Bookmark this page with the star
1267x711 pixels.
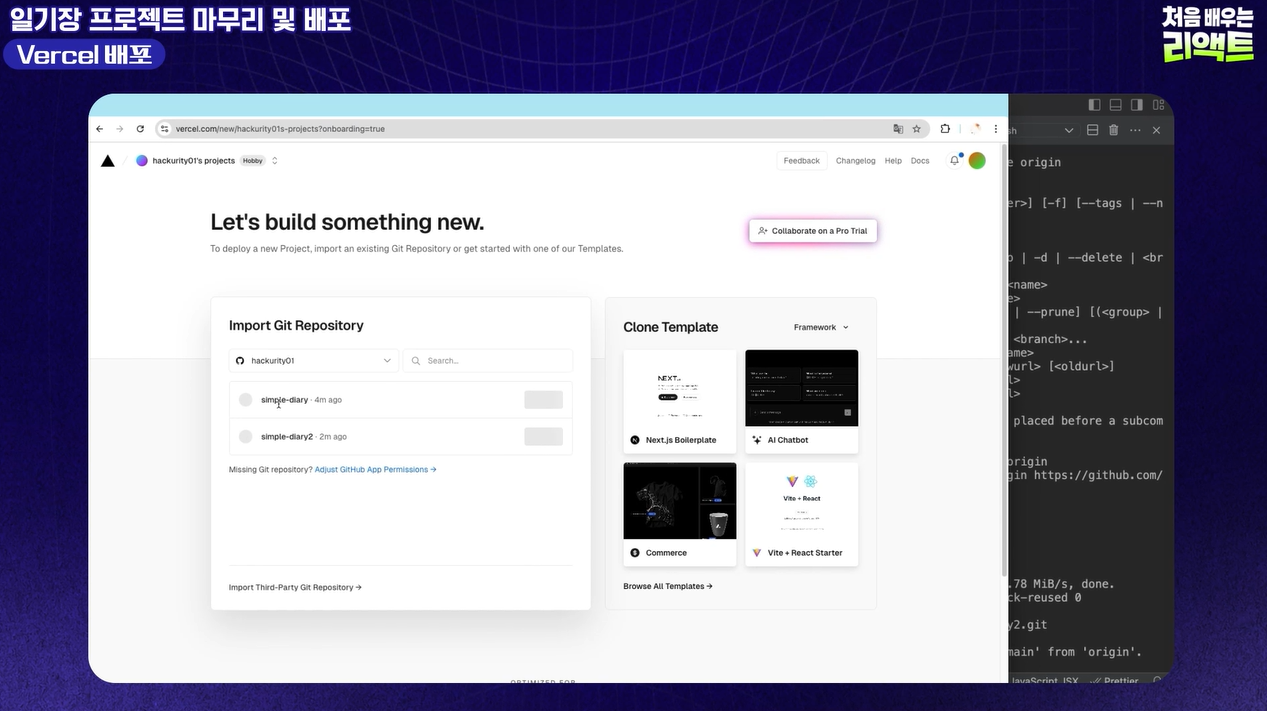coord(916,129)
